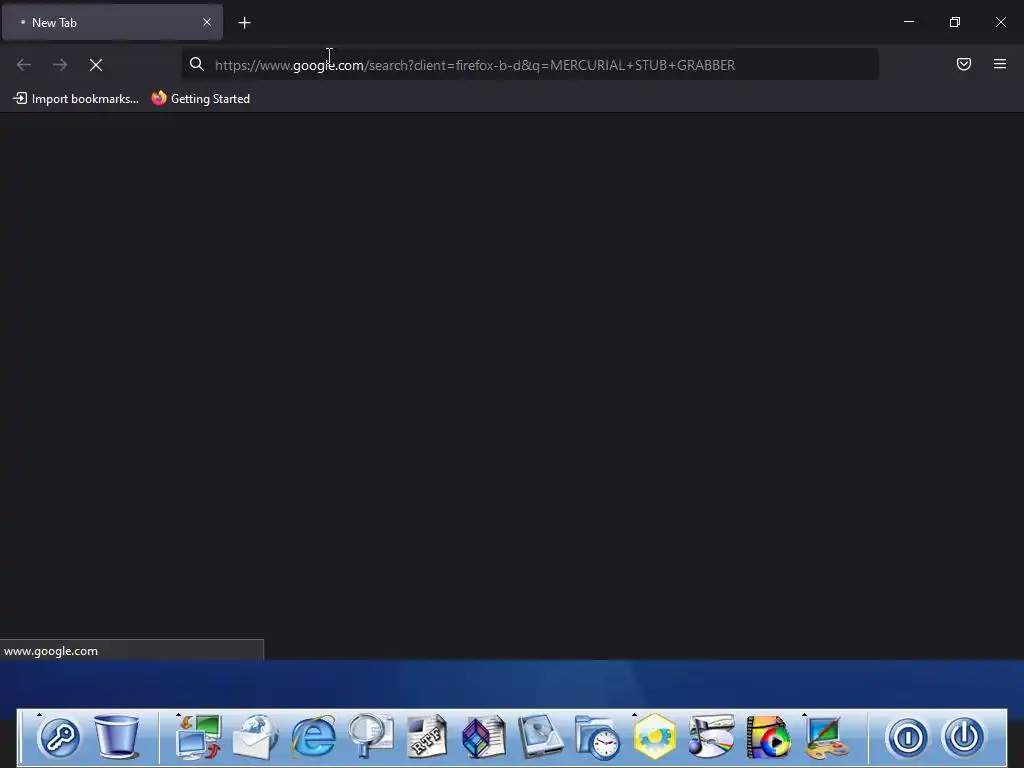Select the New Tab tab

(112, 22)
